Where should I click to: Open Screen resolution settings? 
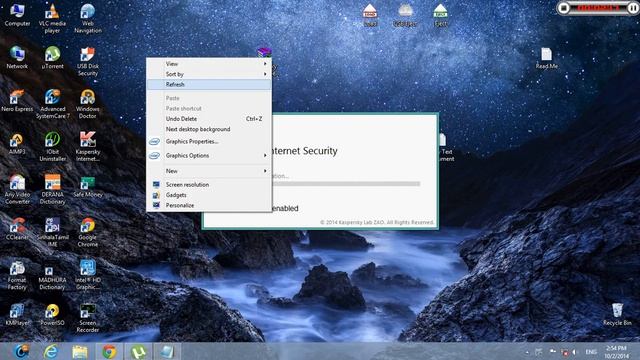point(209,184)
